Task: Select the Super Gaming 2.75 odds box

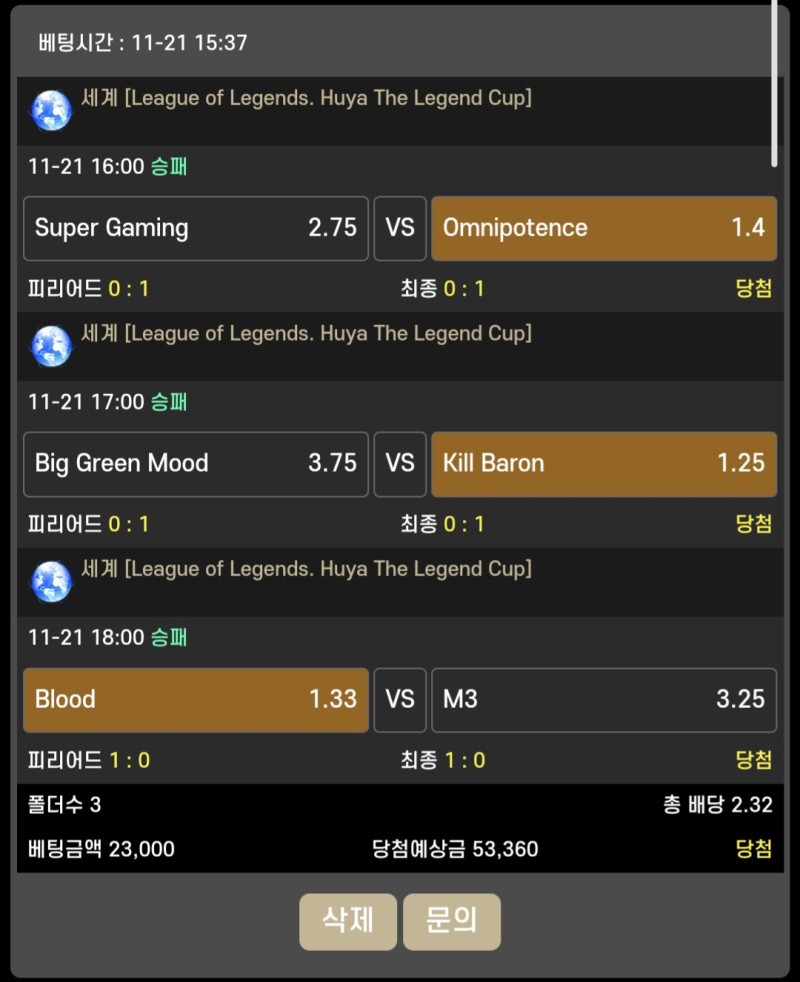Action: pyautogui.click(x=196, y=228)
